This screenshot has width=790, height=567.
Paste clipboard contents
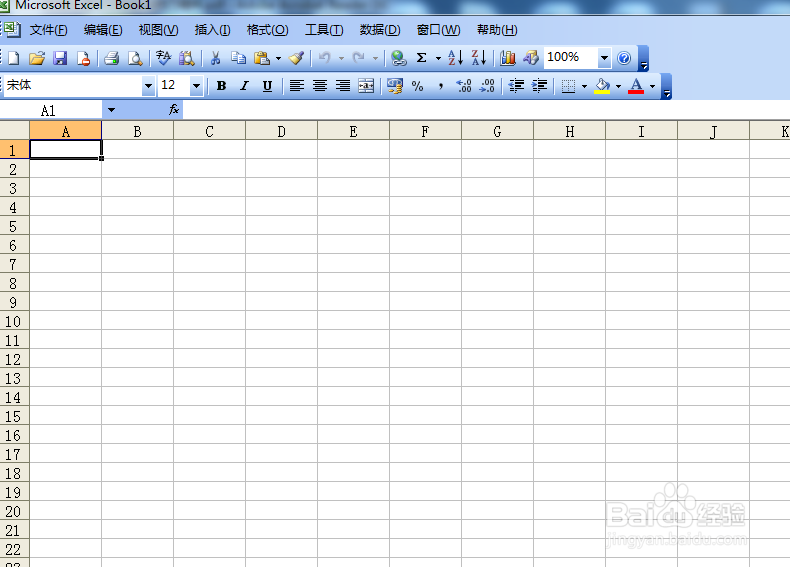[262, 58]
